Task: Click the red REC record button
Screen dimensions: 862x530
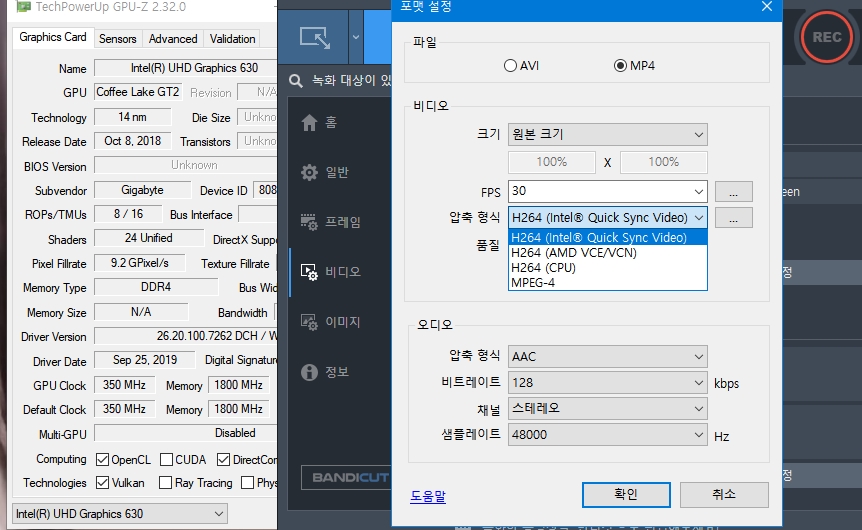Action: 826,37
